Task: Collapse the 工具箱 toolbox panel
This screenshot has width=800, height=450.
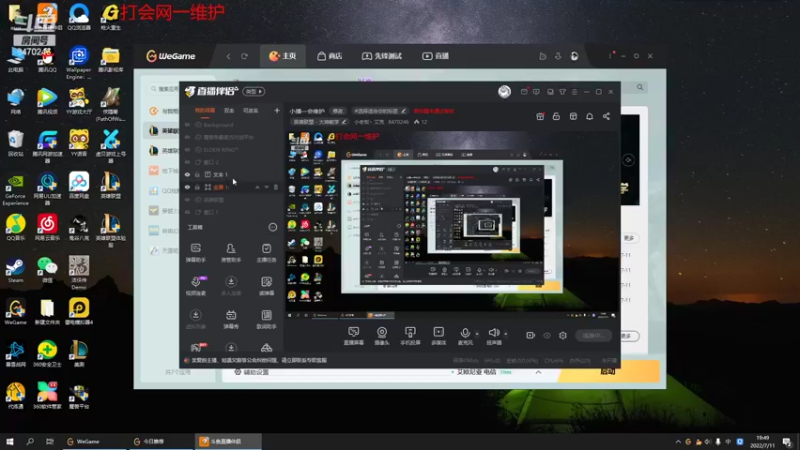Action: click(272, 227)
